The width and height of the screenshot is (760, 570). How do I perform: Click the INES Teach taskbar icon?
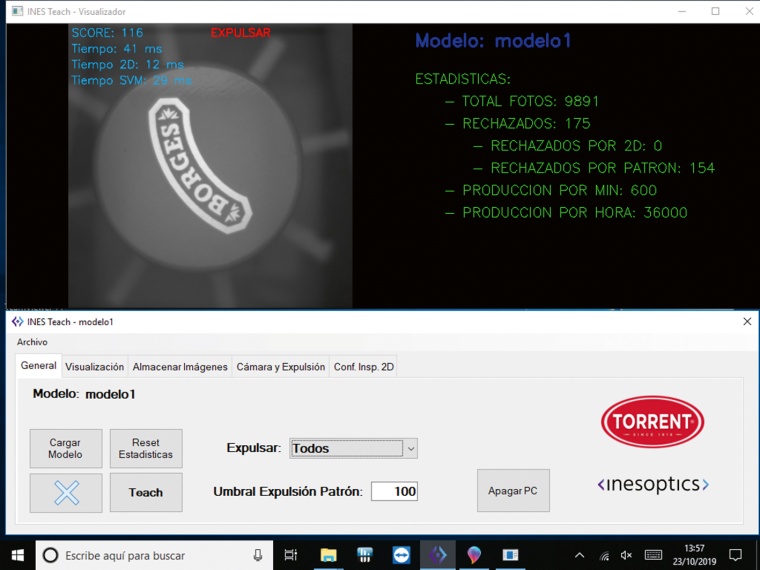pos(438,555)
